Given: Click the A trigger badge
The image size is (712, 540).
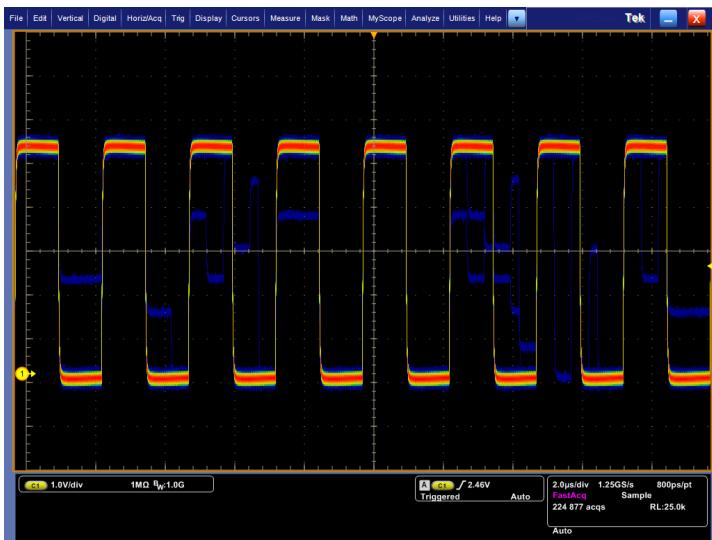Looking at the screenshot, I should [424, 485].
